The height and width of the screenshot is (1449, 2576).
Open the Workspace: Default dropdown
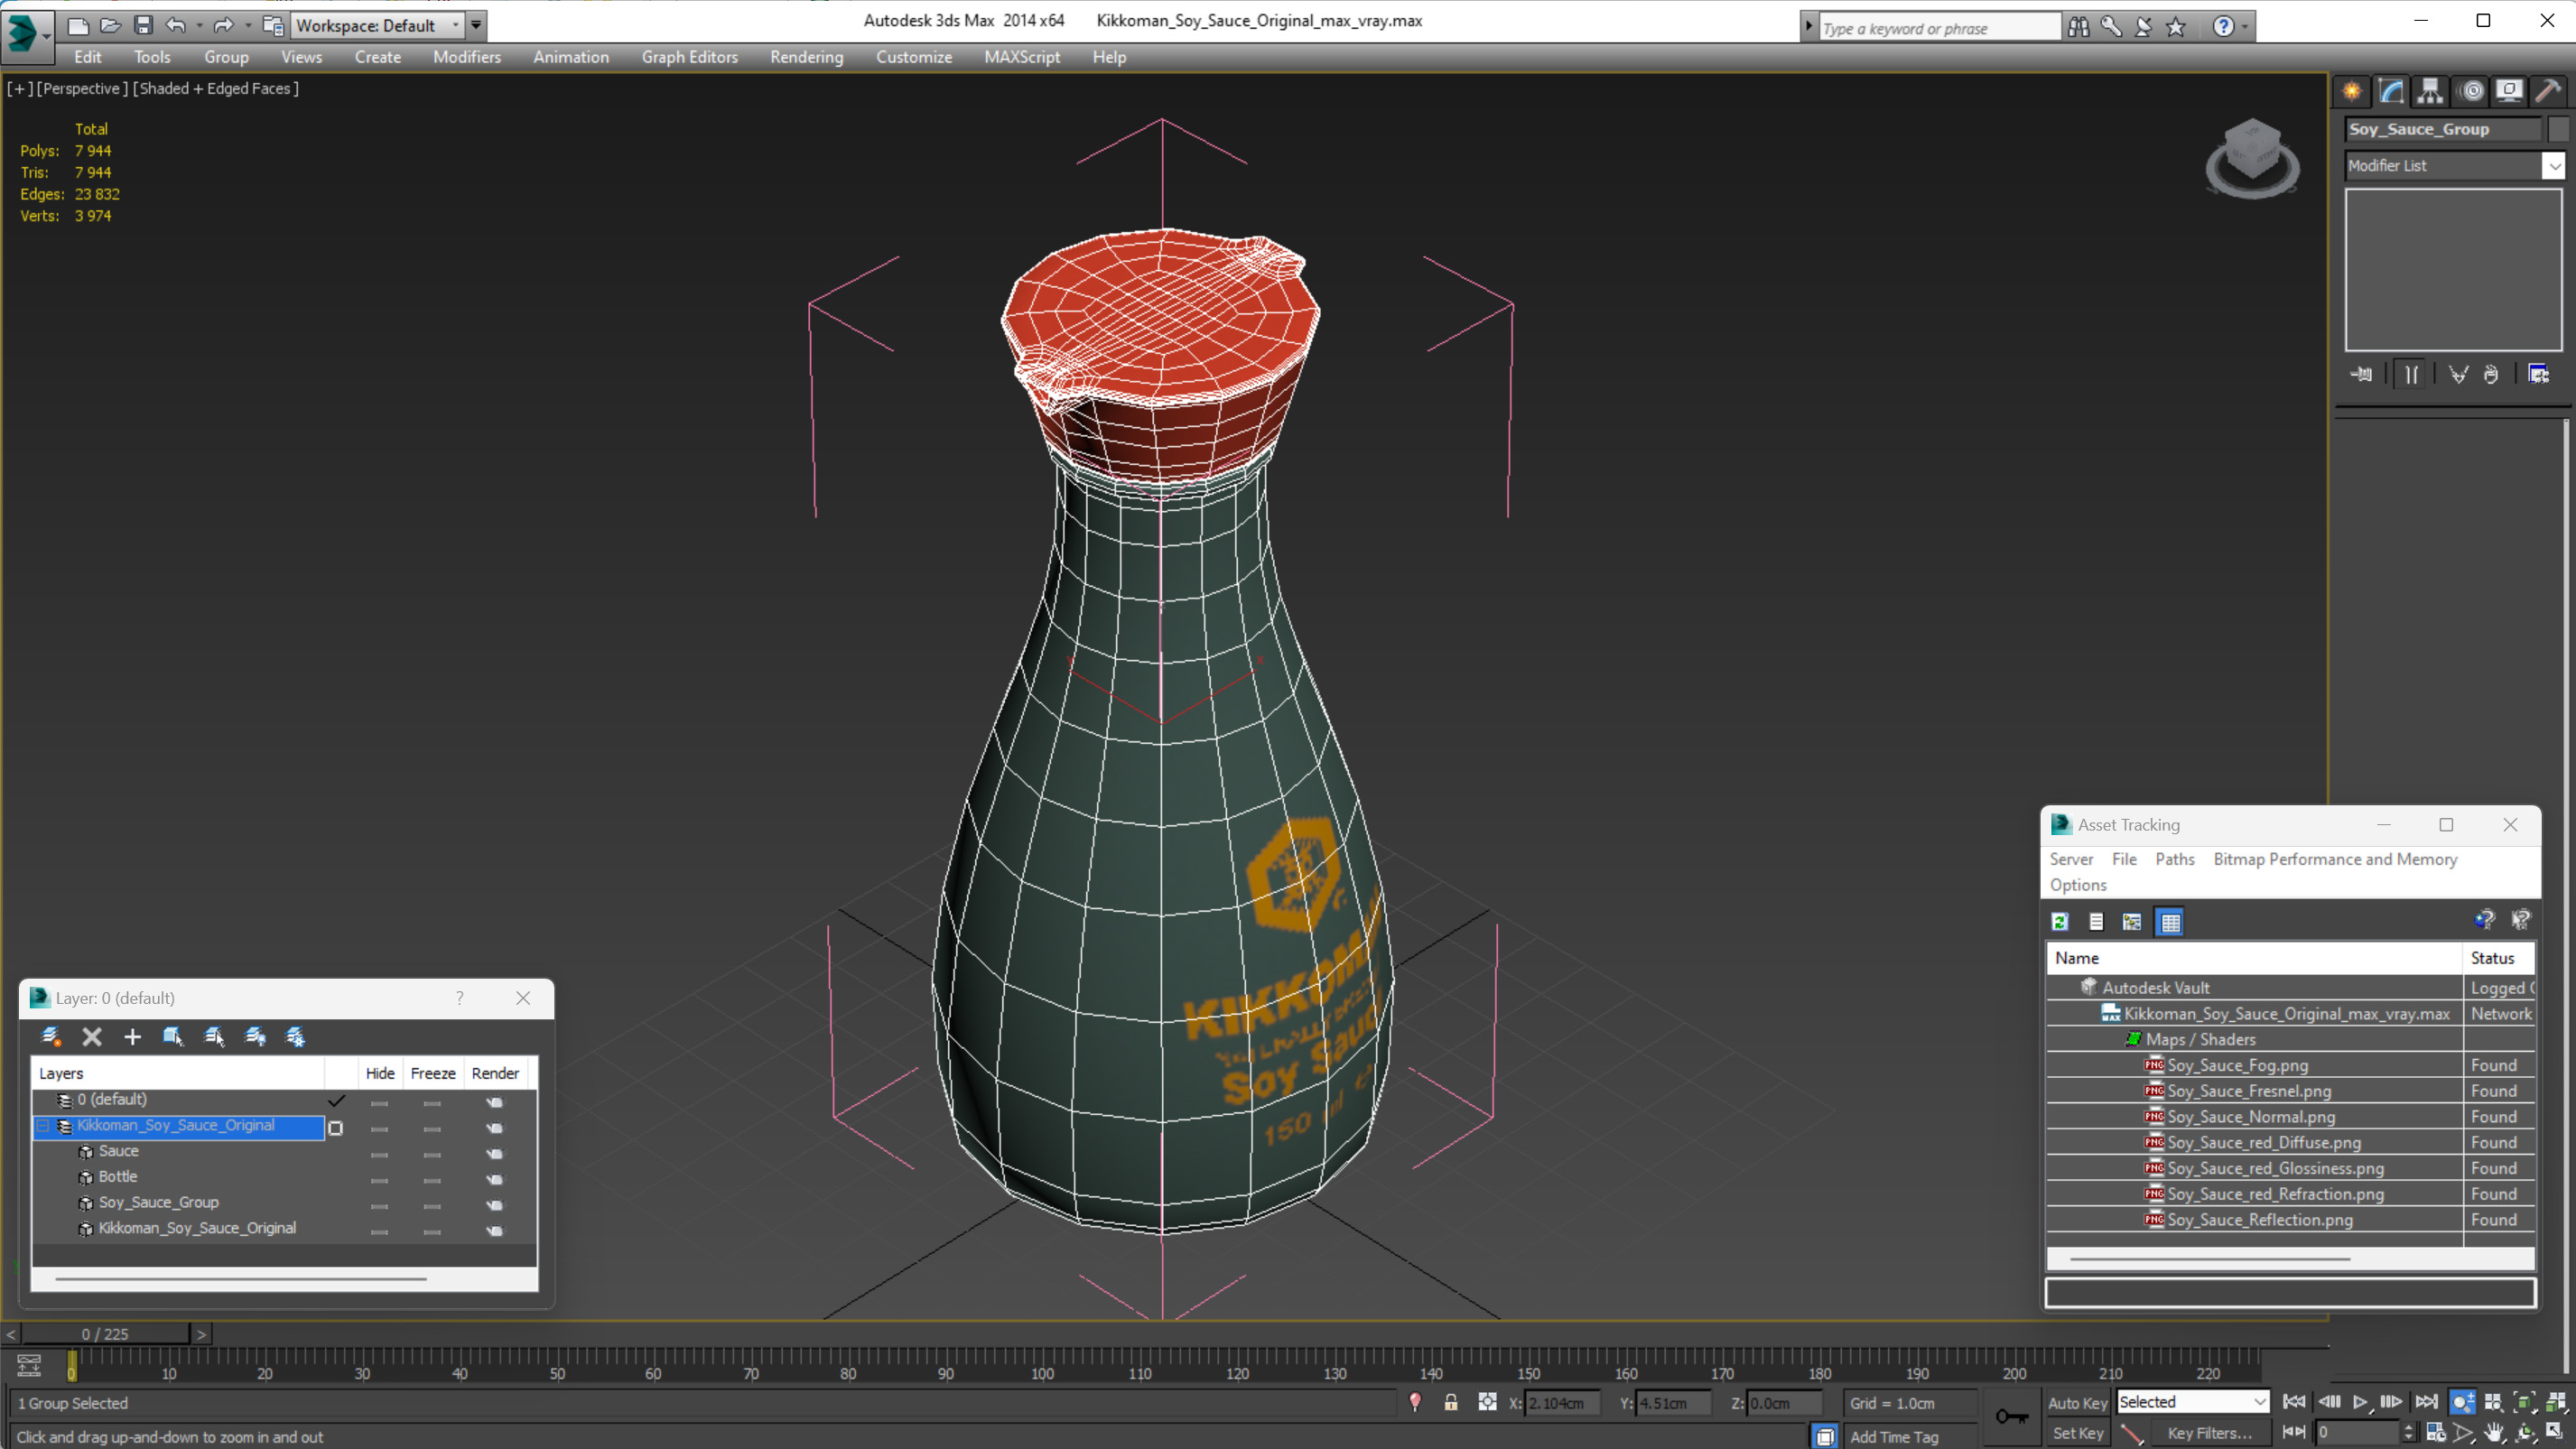pyautogui.click(x=377, y=25)
